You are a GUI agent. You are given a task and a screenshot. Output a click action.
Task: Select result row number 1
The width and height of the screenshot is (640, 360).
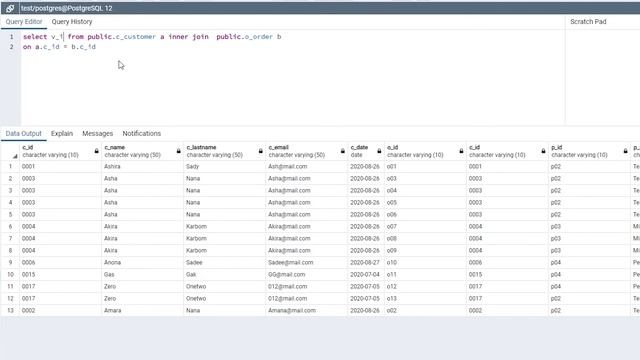10,167
